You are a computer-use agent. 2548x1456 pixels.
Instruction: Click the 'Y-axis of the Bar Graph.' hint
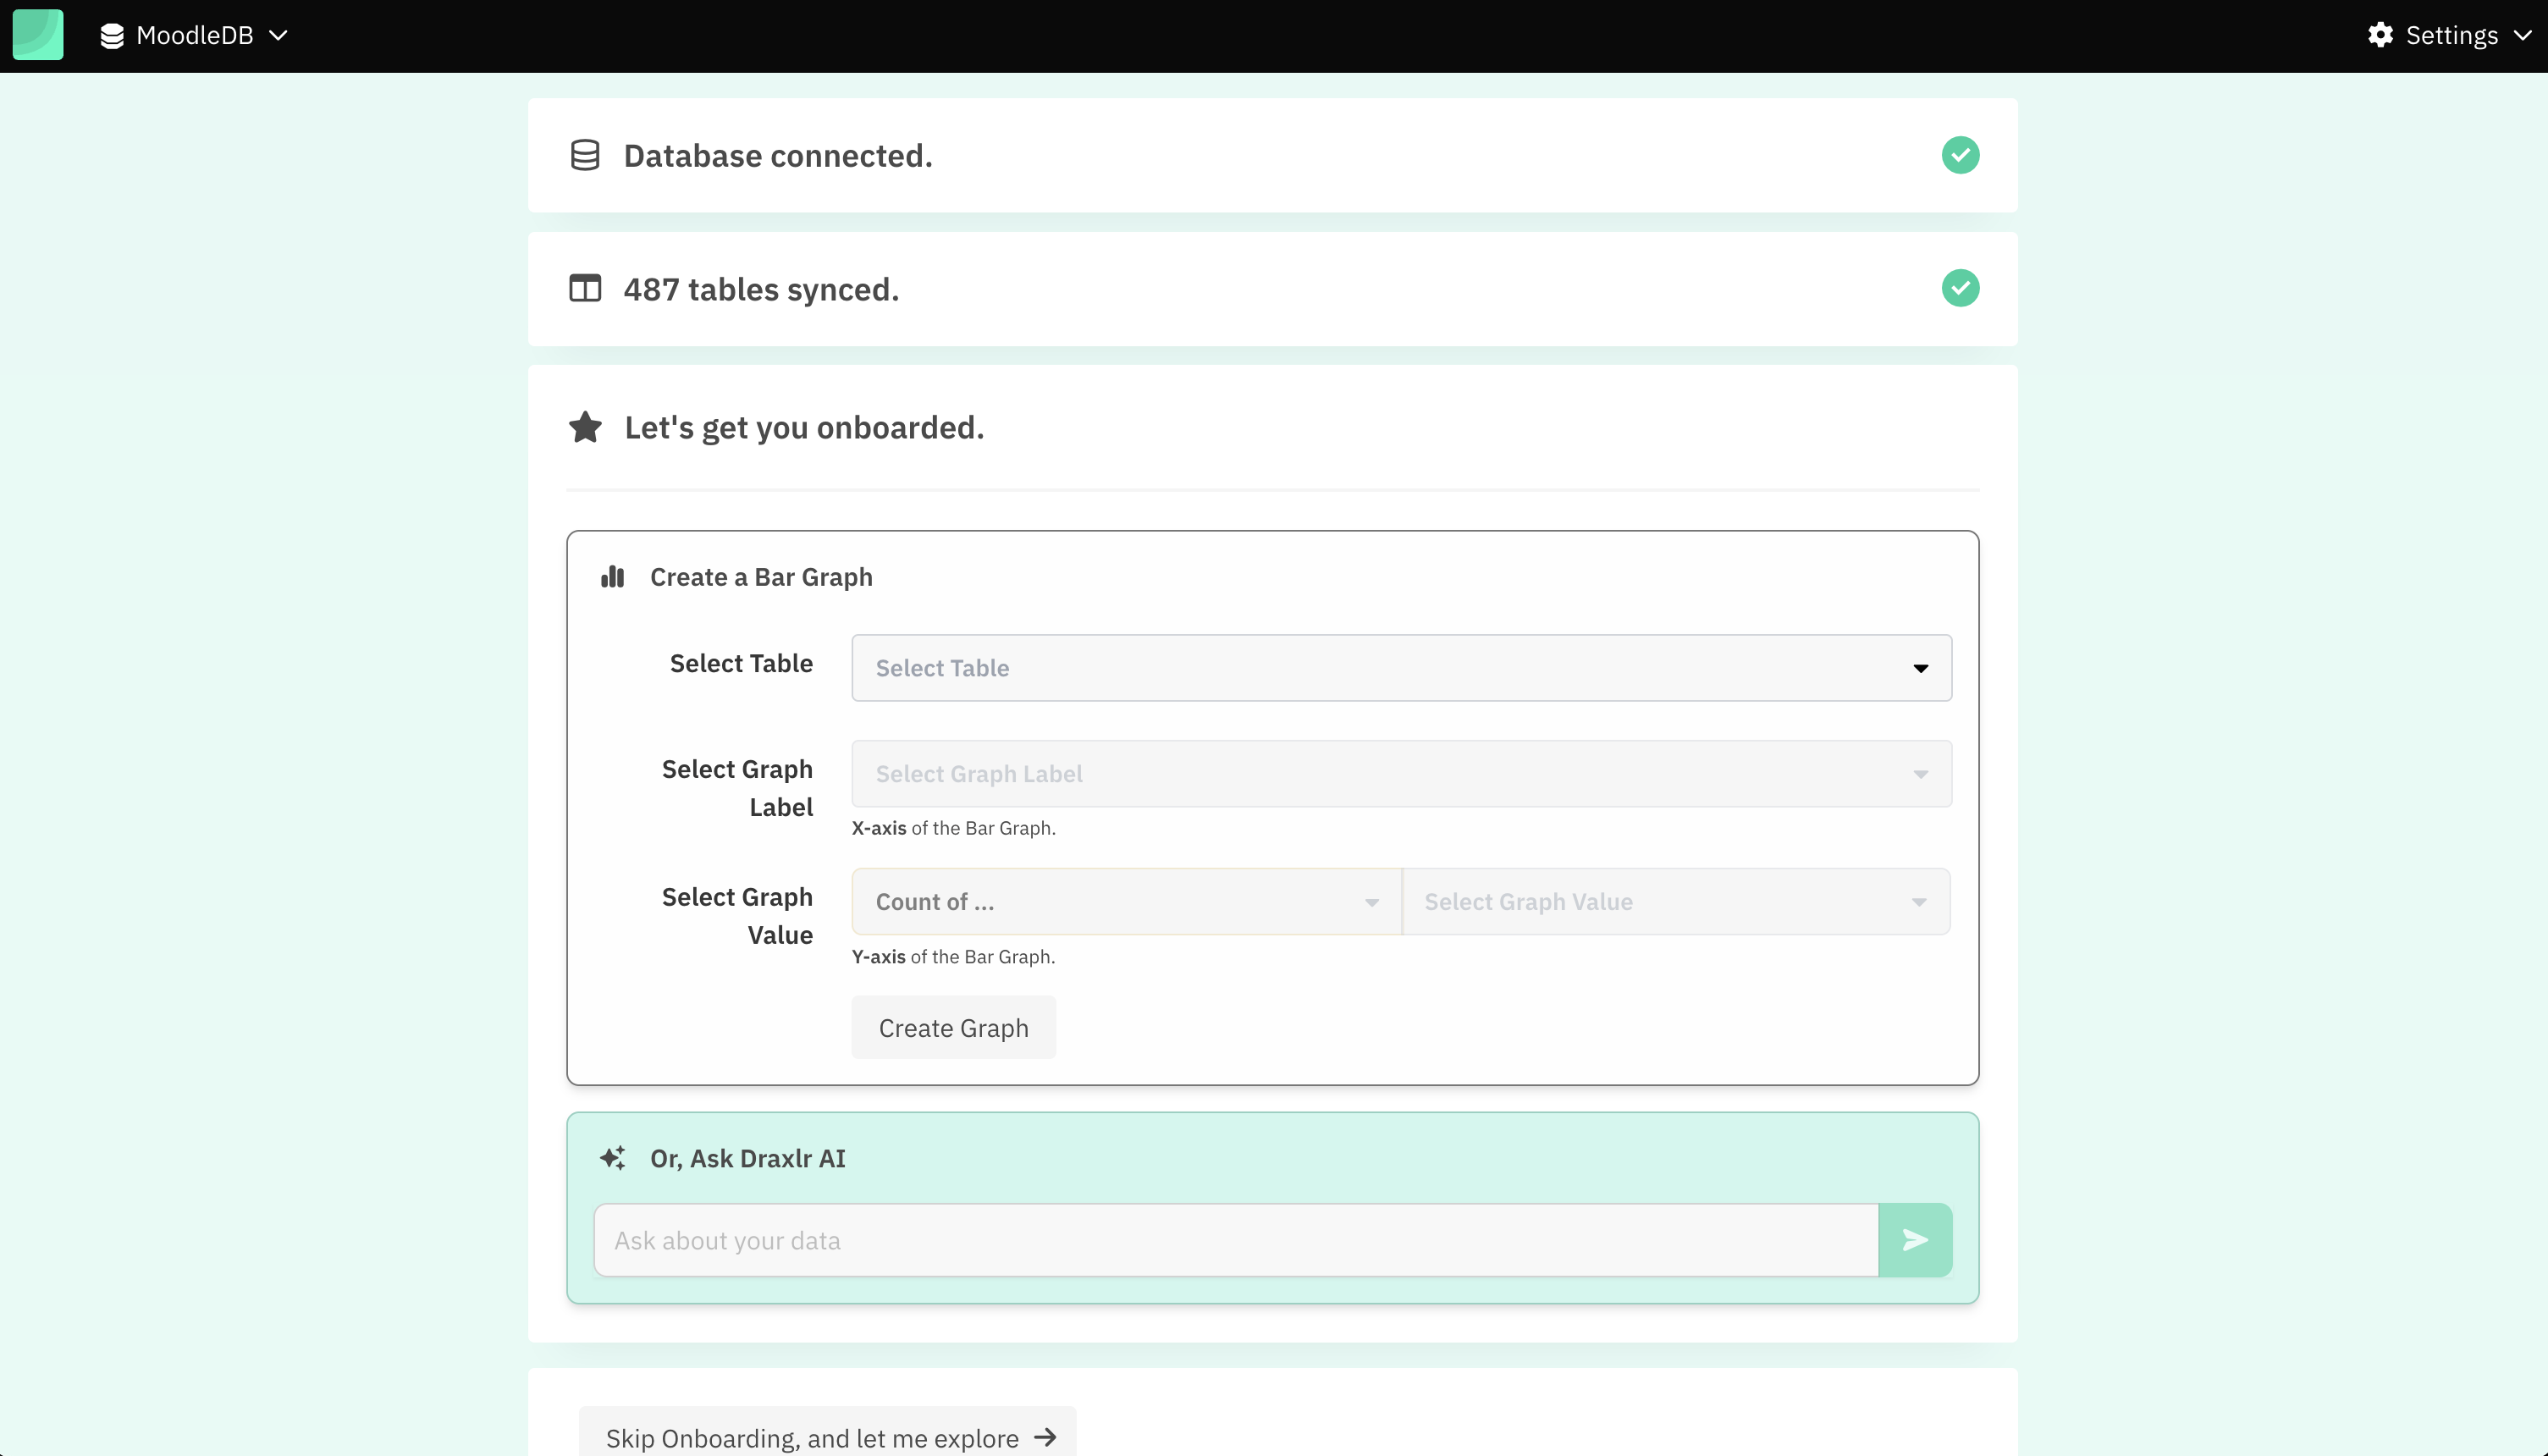[x=953, y=957]
